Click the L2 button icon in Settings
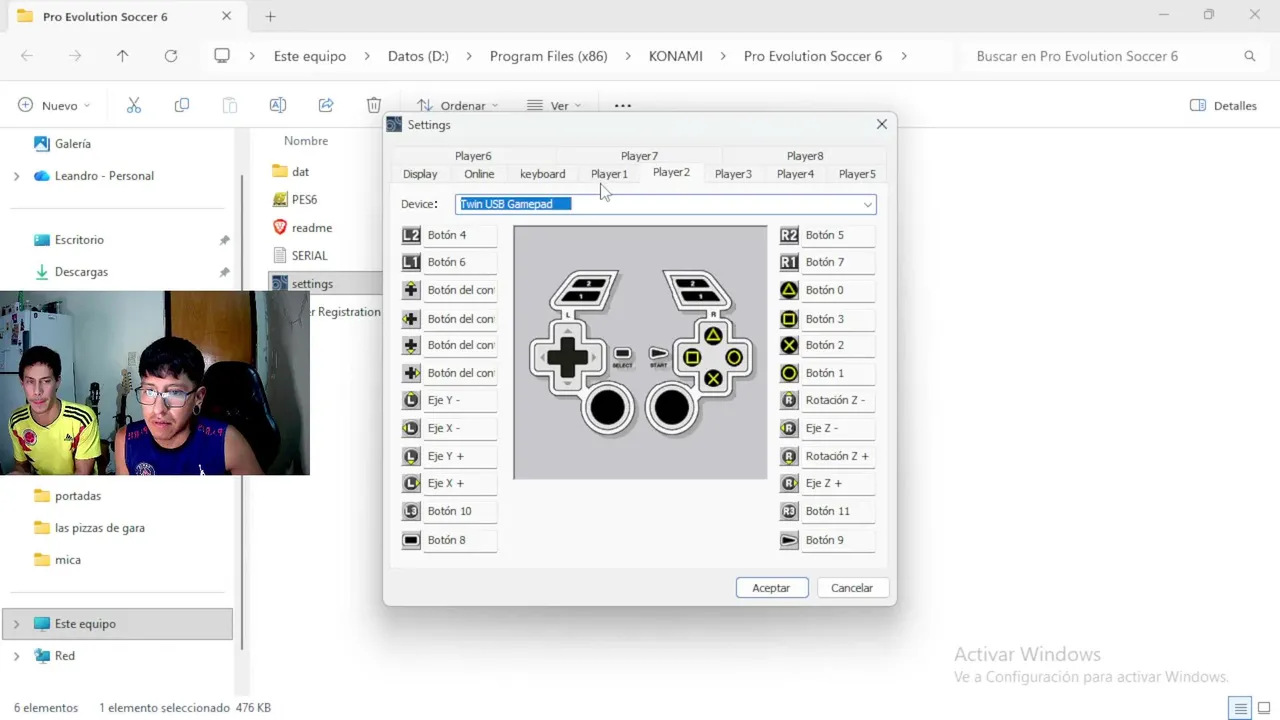The height and width of the screenshot is (720, 1280). 411,235
